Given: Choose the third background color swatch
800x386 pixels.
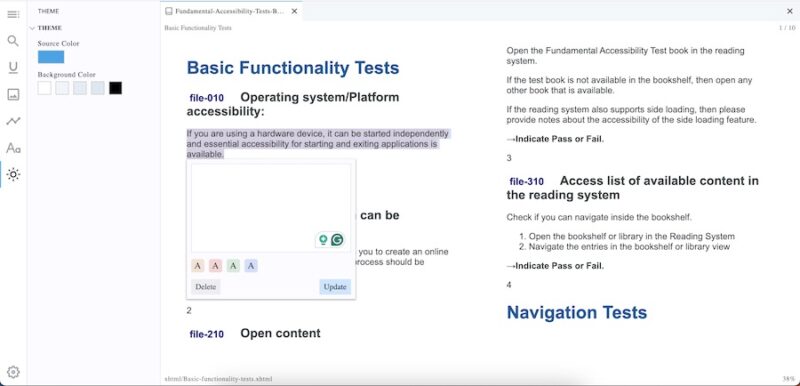Looking at the screenshot, I should [80, 88].
